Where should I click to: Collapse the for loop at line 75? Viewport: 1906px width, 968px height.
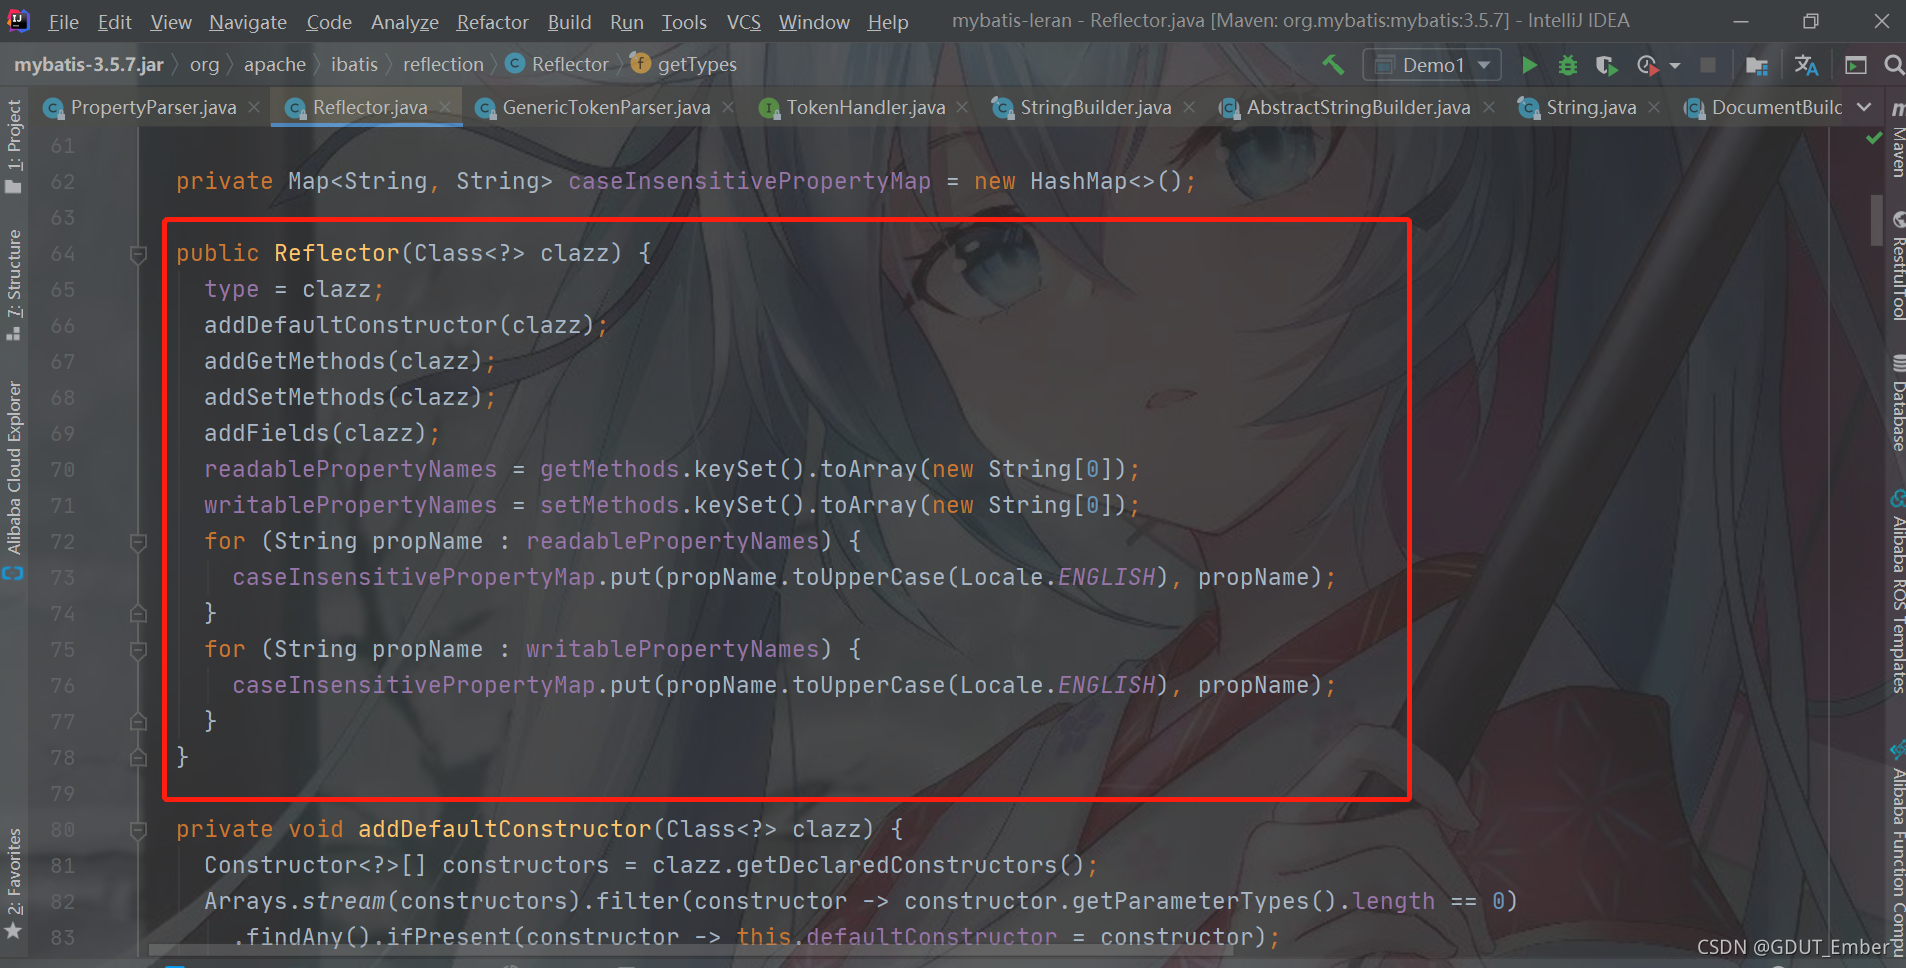point(138,650)
